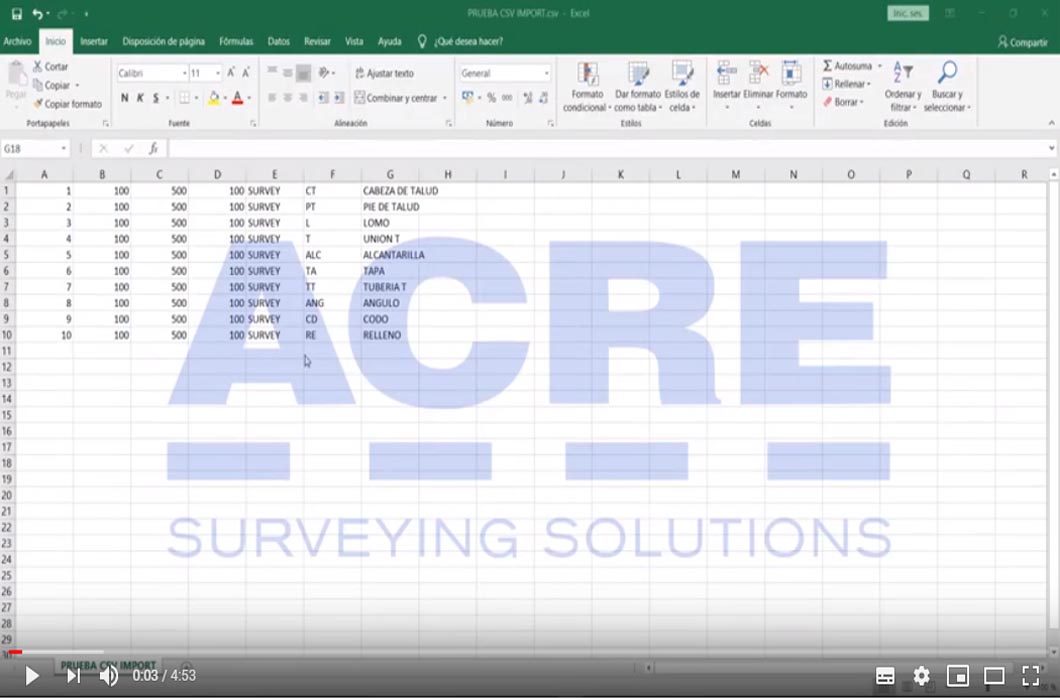Click the Compartir button
The height and width of the screenshot is (700, 1060).
1022,42
